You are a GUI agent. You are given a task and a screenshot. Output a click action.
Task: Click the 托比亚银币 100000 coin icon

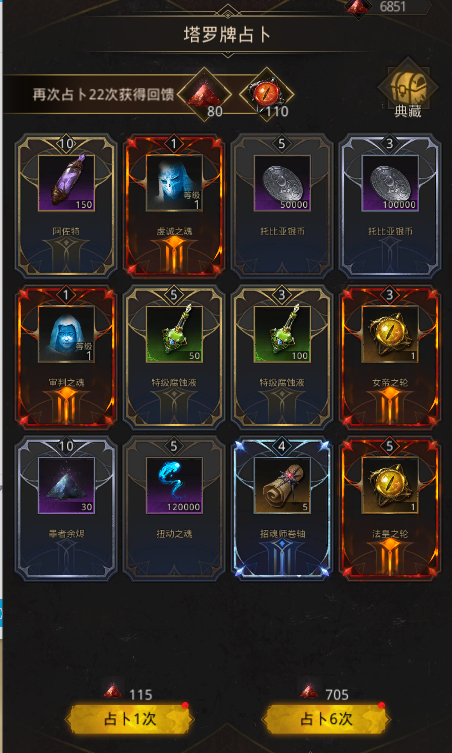tap(390, 183)
